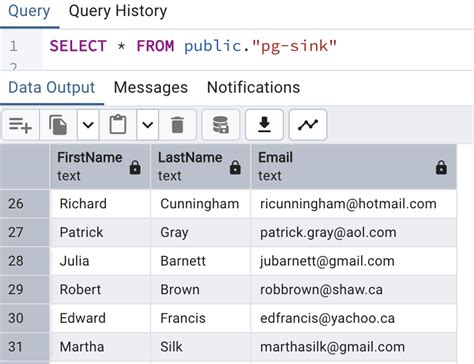The height and width of the screenshot is (364, 474).
Task: Click the cell containing Gray
Action: point(200,232)
